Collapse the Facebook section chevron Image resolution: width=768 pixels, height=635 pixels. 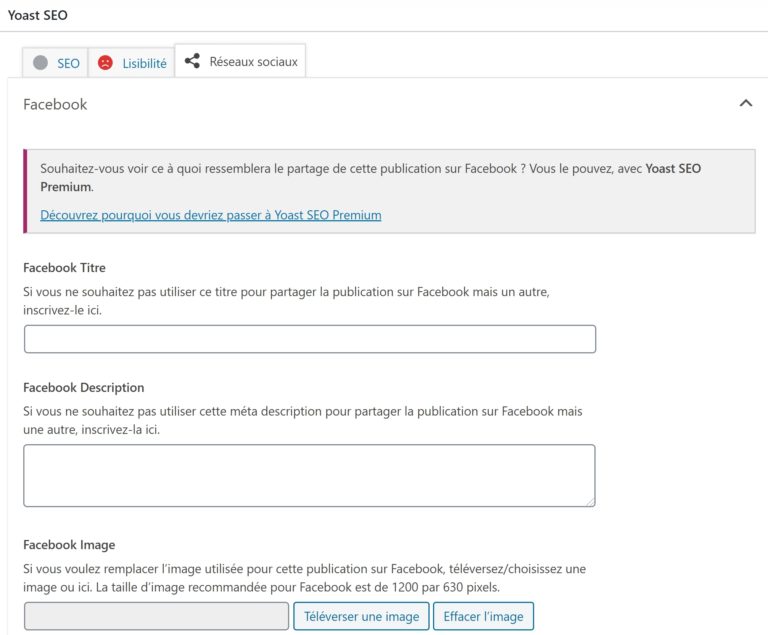pyautogui.click(x=745, y=103)
